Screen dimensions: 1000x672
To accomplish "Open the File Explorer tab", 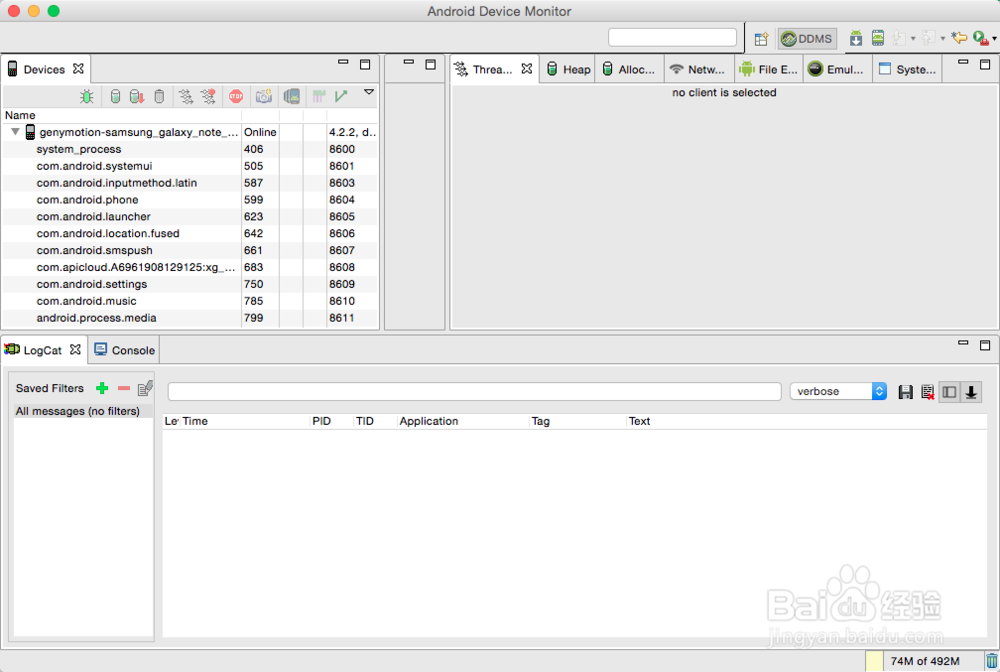I will 769,69.
